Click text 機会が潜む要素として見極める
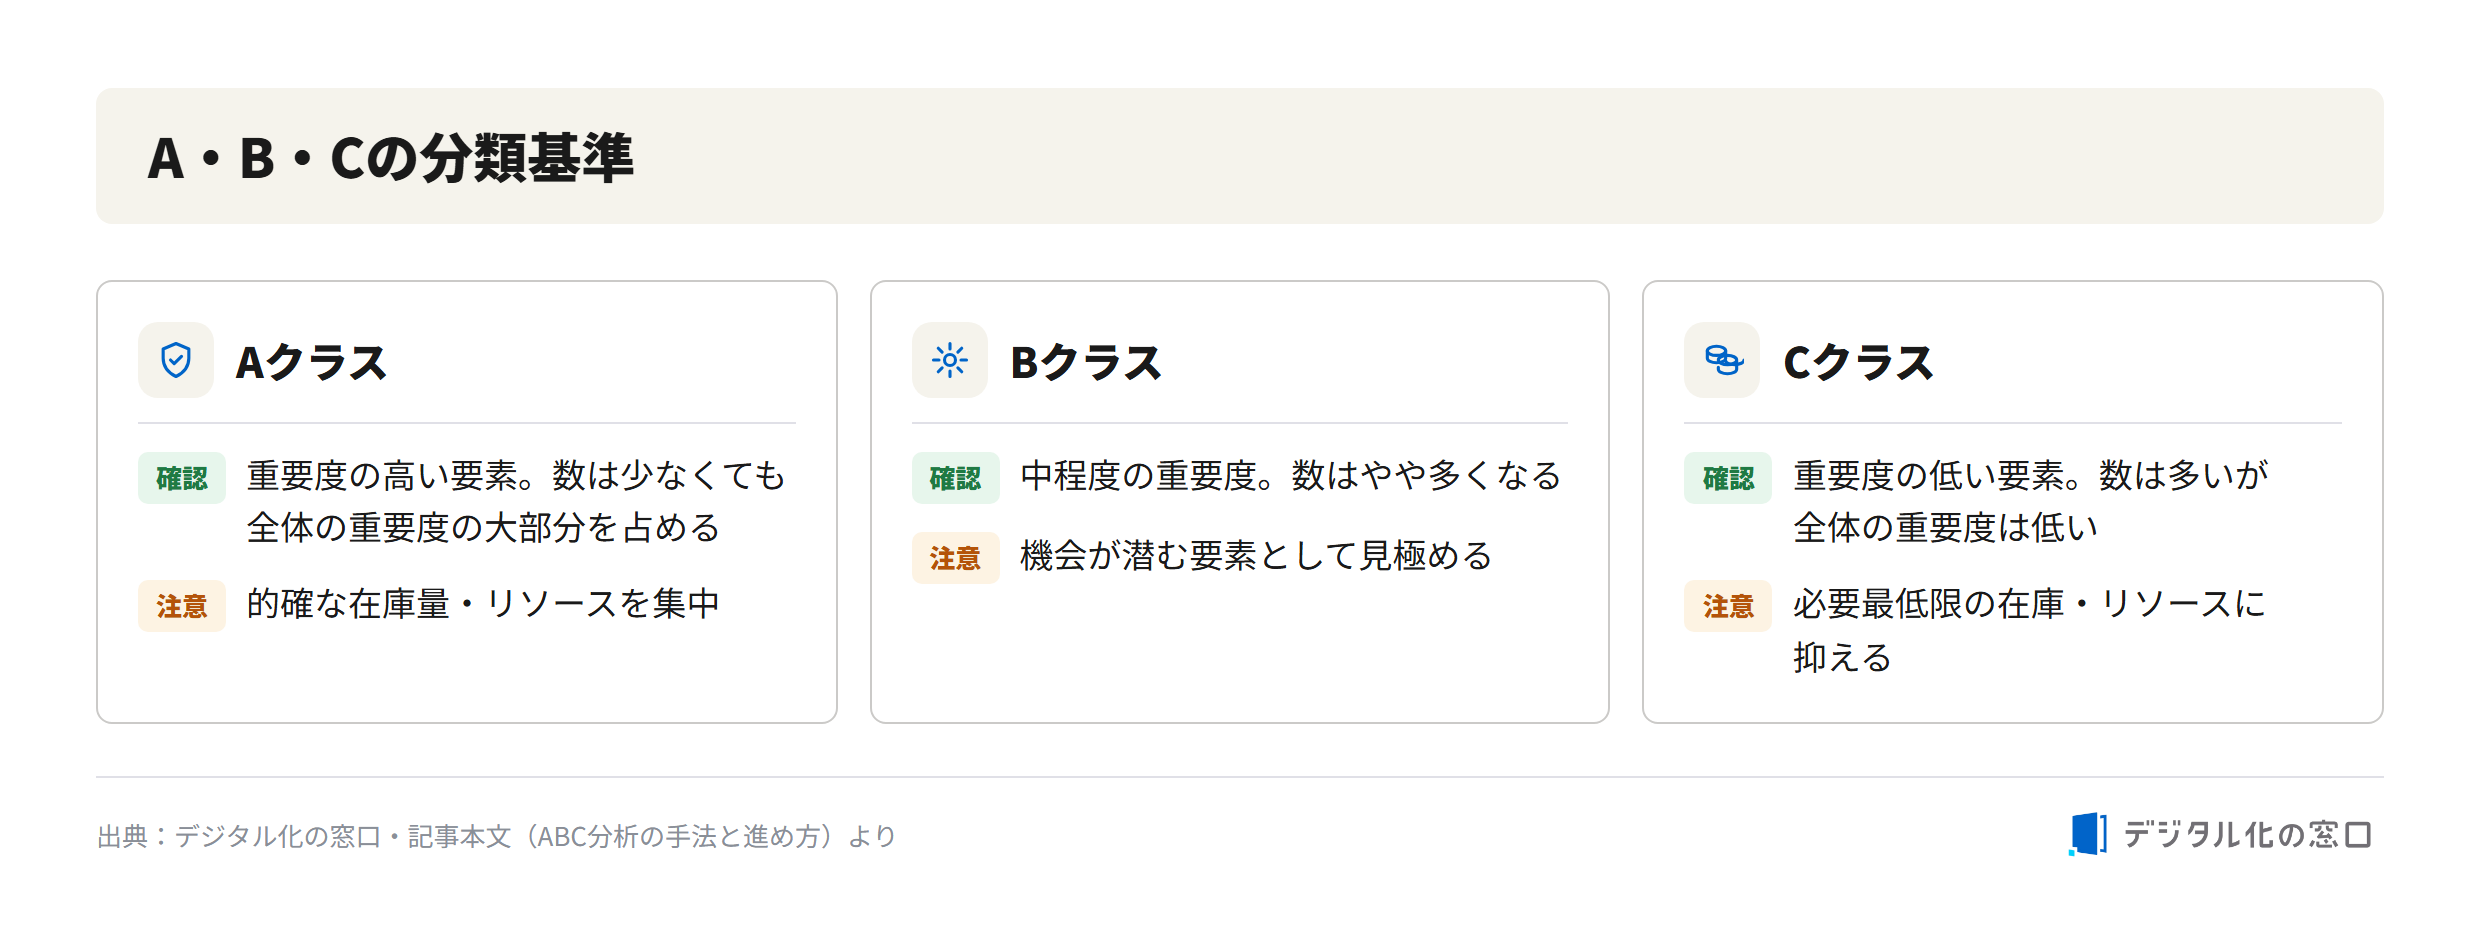The height and width of the screenshot is (950, 2480). [x=1256, y=556]
